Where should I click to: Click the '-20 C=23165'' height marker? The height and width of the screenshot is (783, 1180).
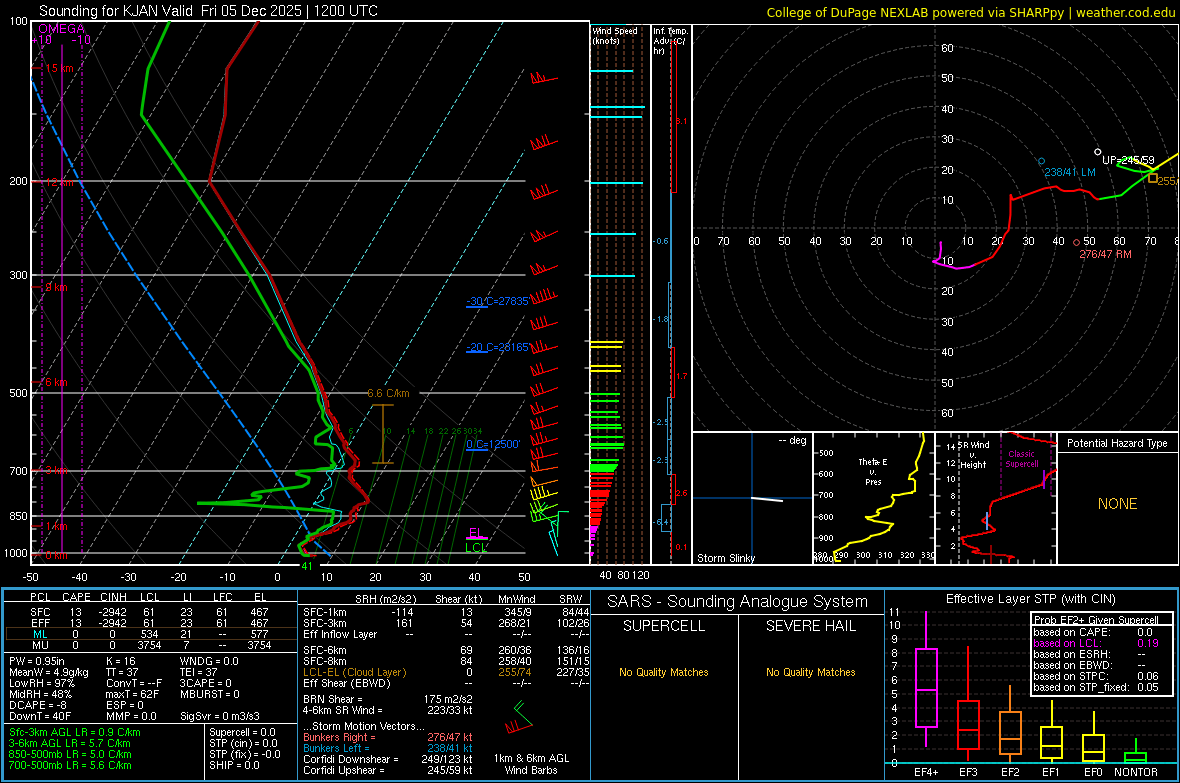point(497,347)
